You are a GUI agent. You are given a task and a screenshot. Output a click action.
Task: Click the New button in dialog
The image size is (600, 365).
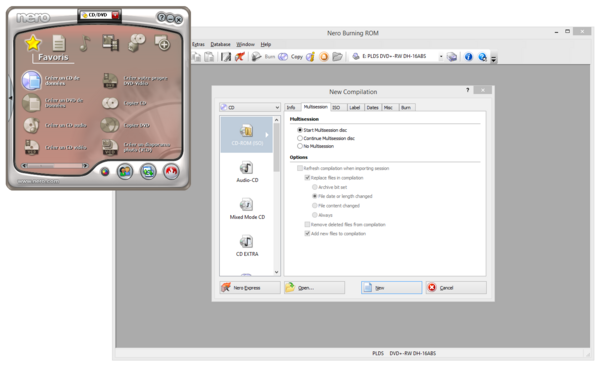391,288
